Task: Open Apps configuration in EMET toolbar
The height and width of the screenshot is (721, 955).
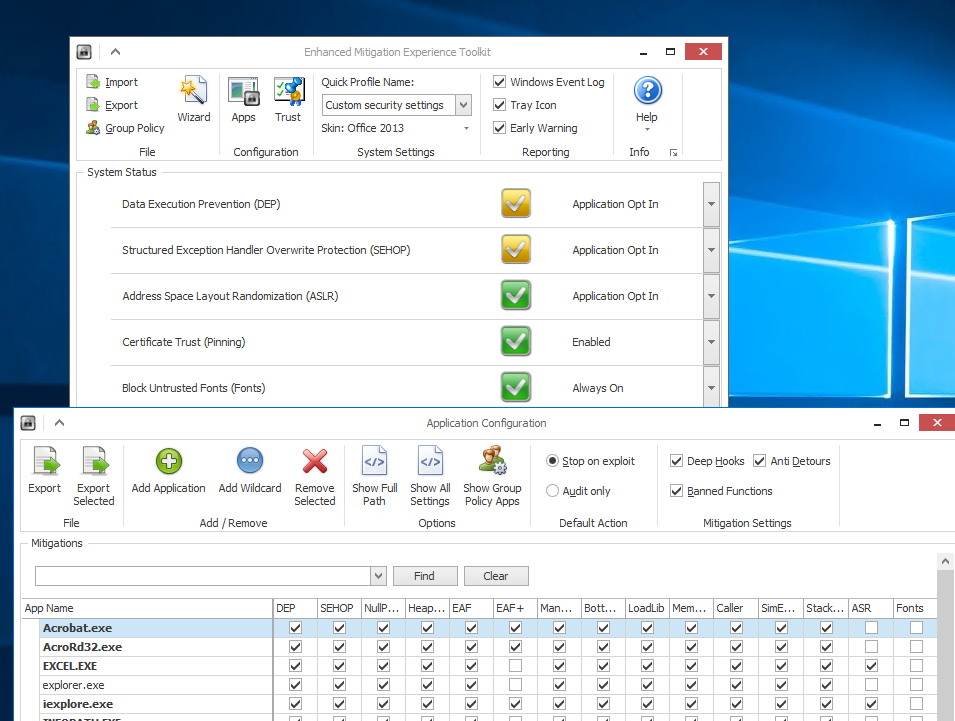Action: click(x=244, y=99)
